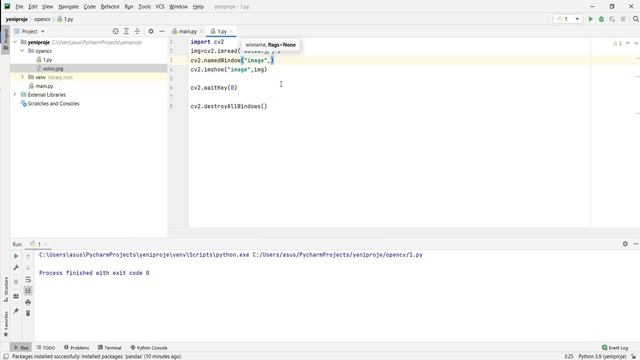The width and height of the screenshot is (640, 360).
Task: Open the Event Log
Action: point(615,348)
